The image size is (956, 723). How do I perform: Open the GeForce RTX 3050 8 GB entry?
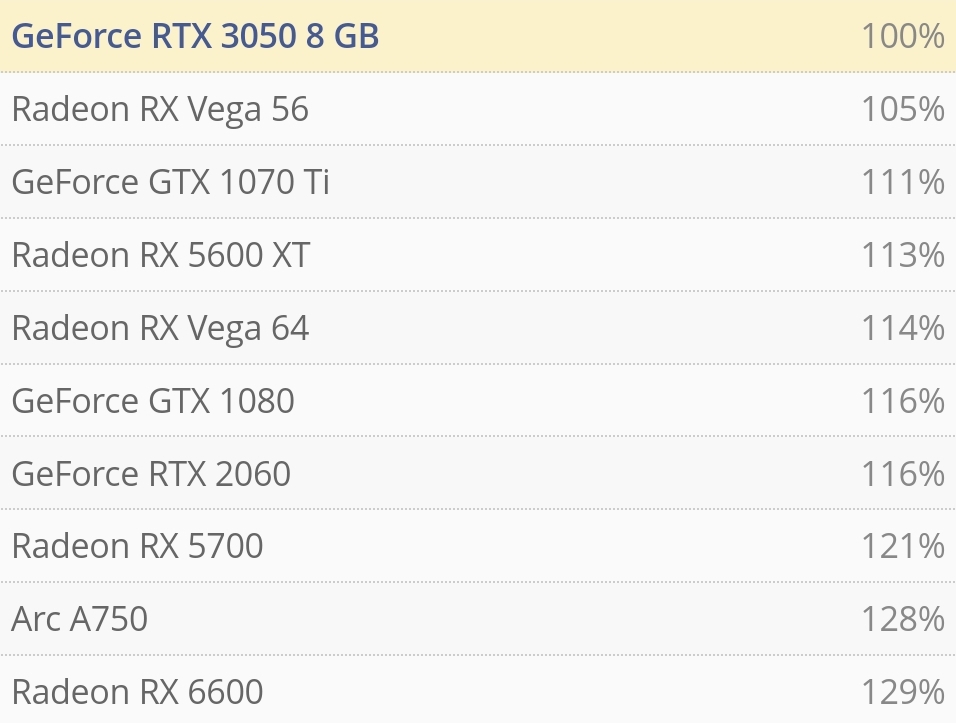point(195,36)
